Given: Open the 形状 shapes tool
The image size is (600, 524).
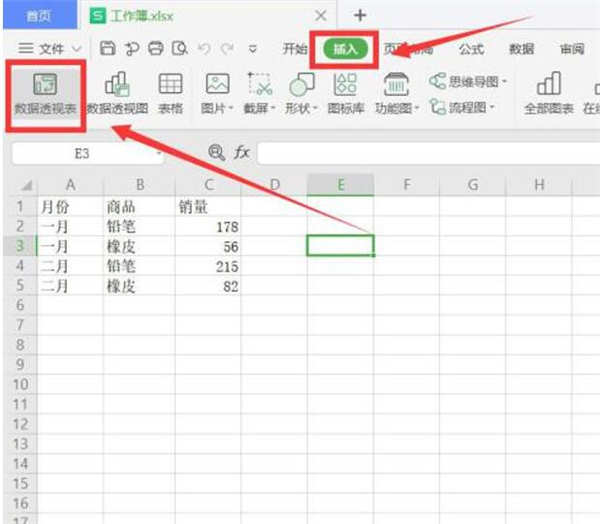Looking at the screenshot, I should click(x=302, y=94).
